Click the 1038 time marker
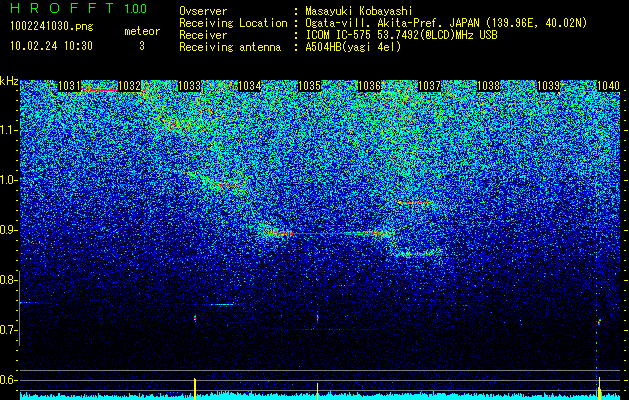This screenshot has height=400, width=629. pos(489,86)
